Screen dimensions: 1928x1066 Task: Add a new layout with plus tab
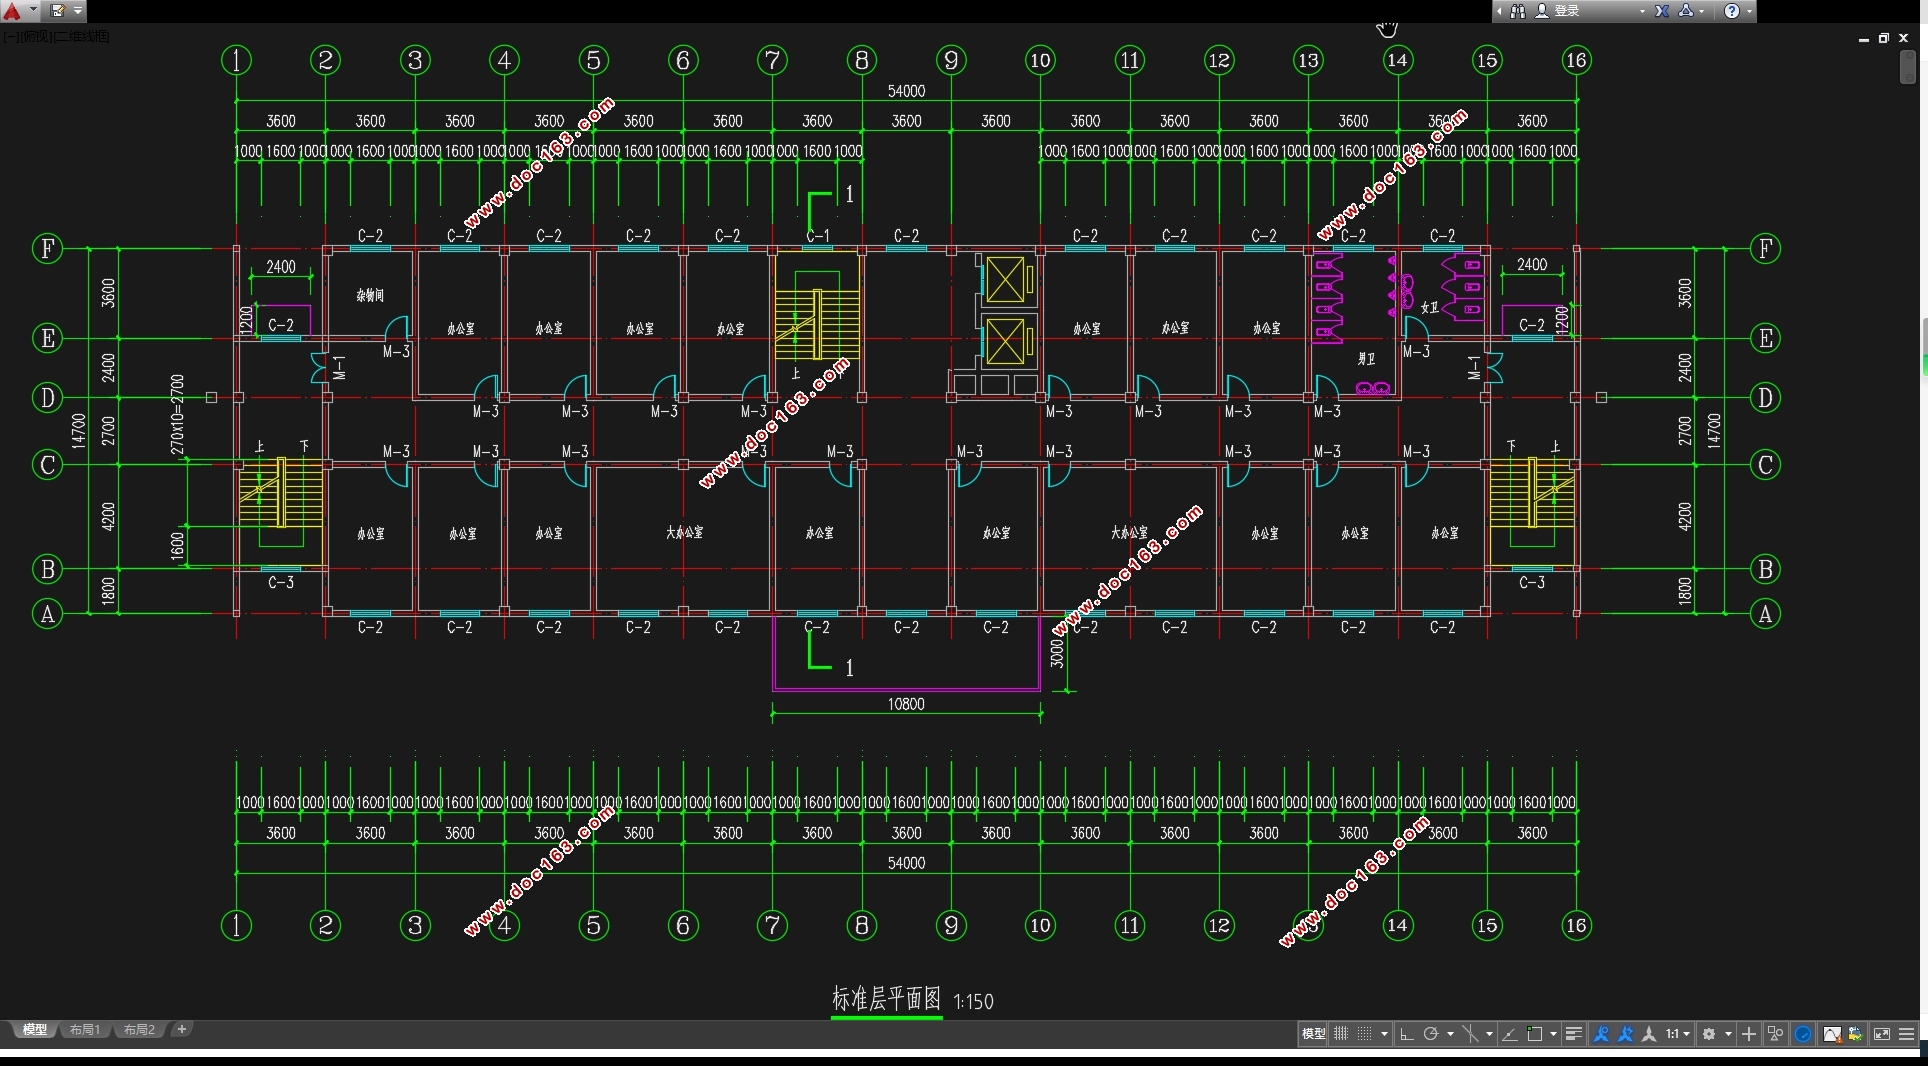tap(182, 1029)
